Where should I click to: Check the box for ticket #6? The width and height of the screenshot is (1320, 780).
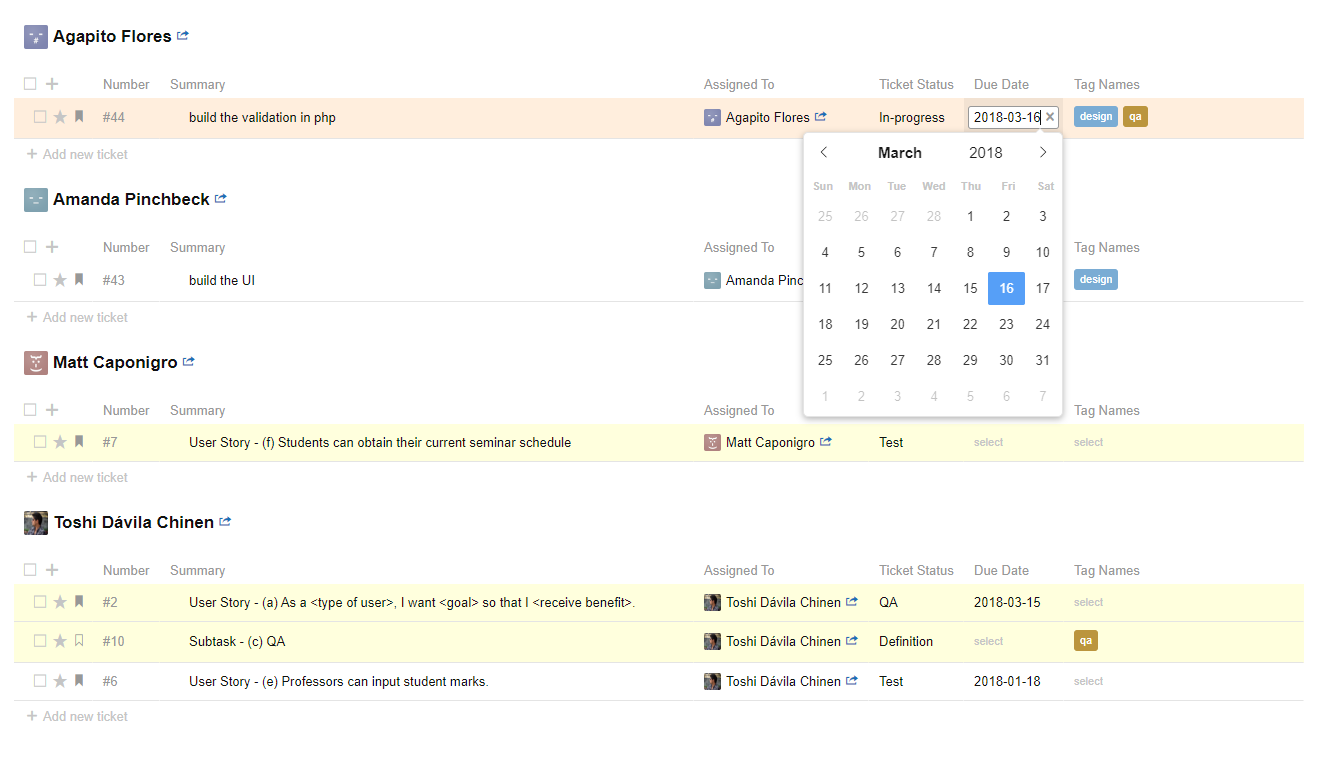tap(40, 681)
